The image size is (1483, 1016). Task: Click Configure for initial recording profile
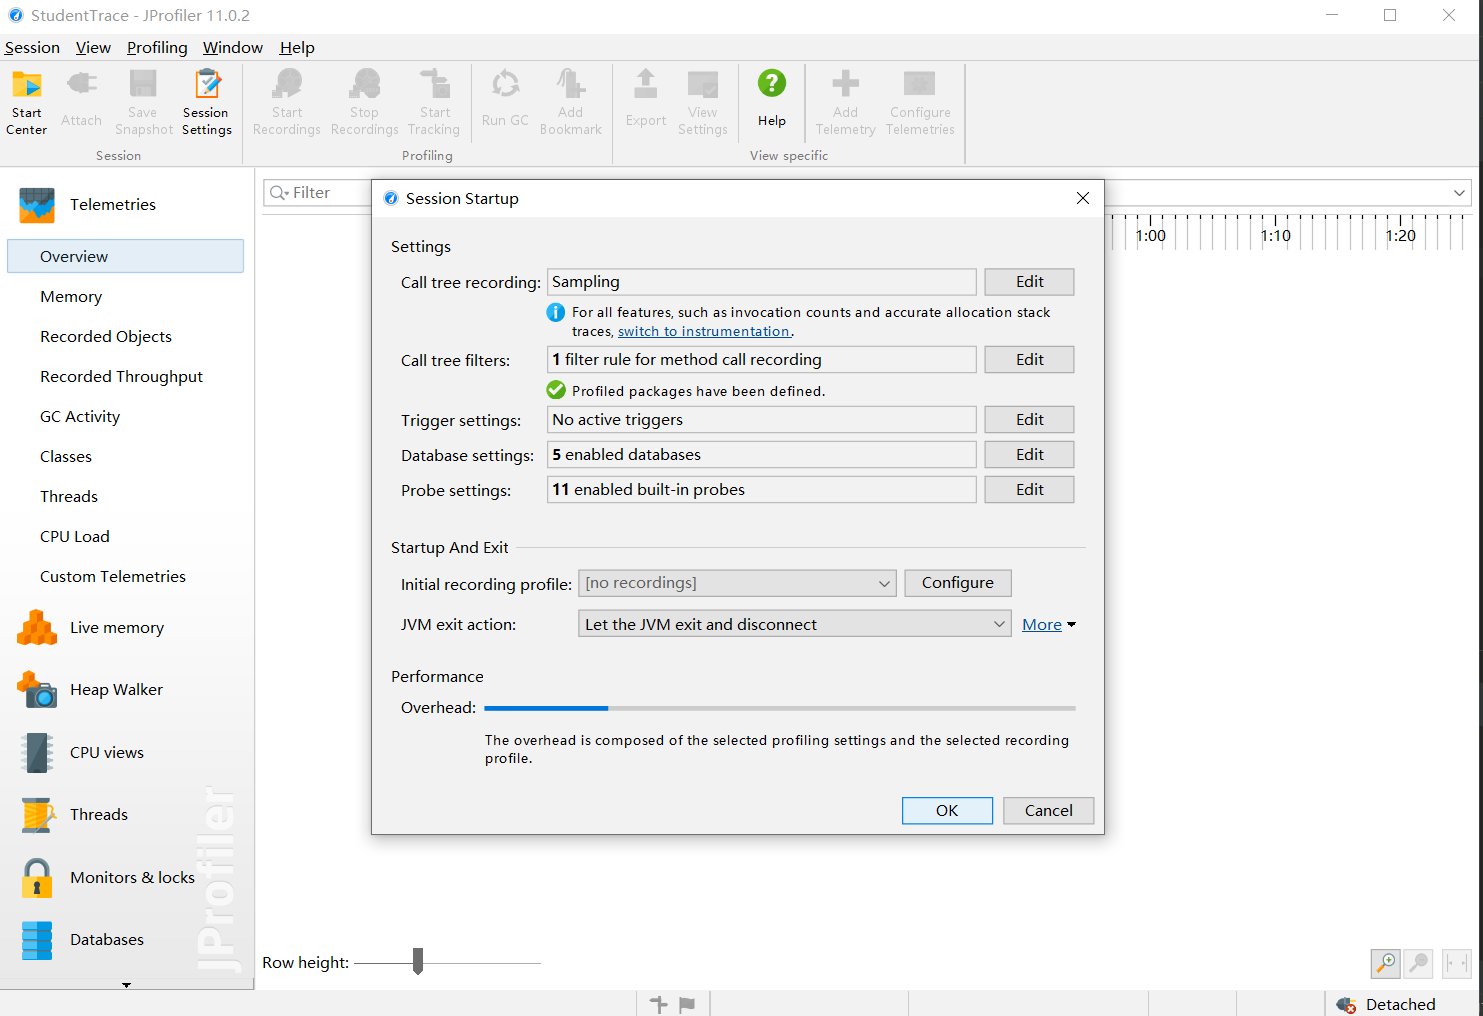958,583
